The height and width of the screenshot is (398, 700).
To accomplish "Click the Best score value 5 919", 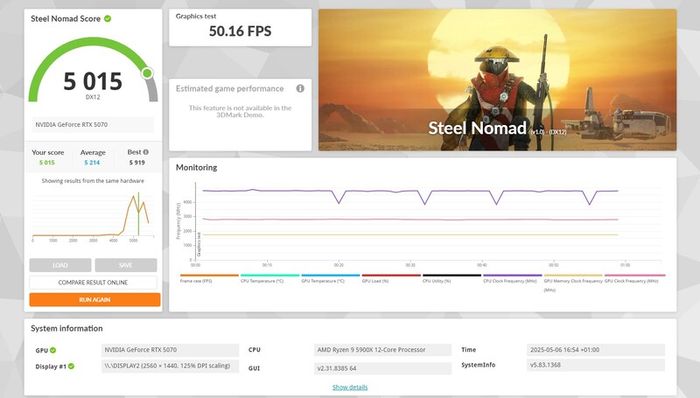I will pyautogui.click(x=137, y=163).
